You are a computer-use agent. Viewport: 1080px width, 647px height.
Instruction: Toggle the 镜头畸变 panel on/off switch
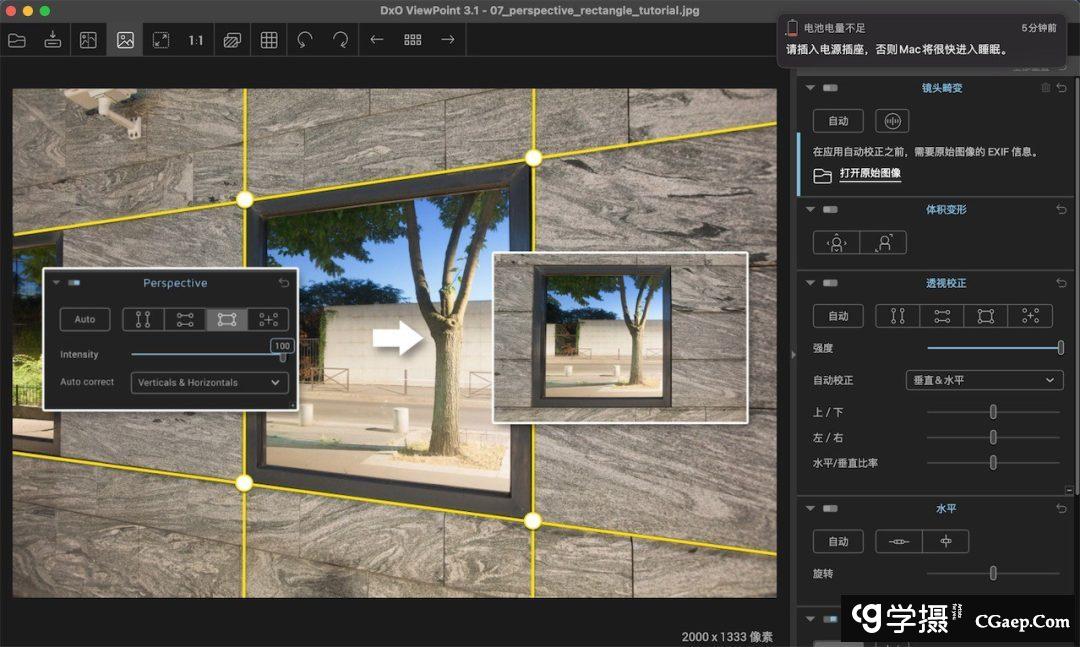coord(830,88)
